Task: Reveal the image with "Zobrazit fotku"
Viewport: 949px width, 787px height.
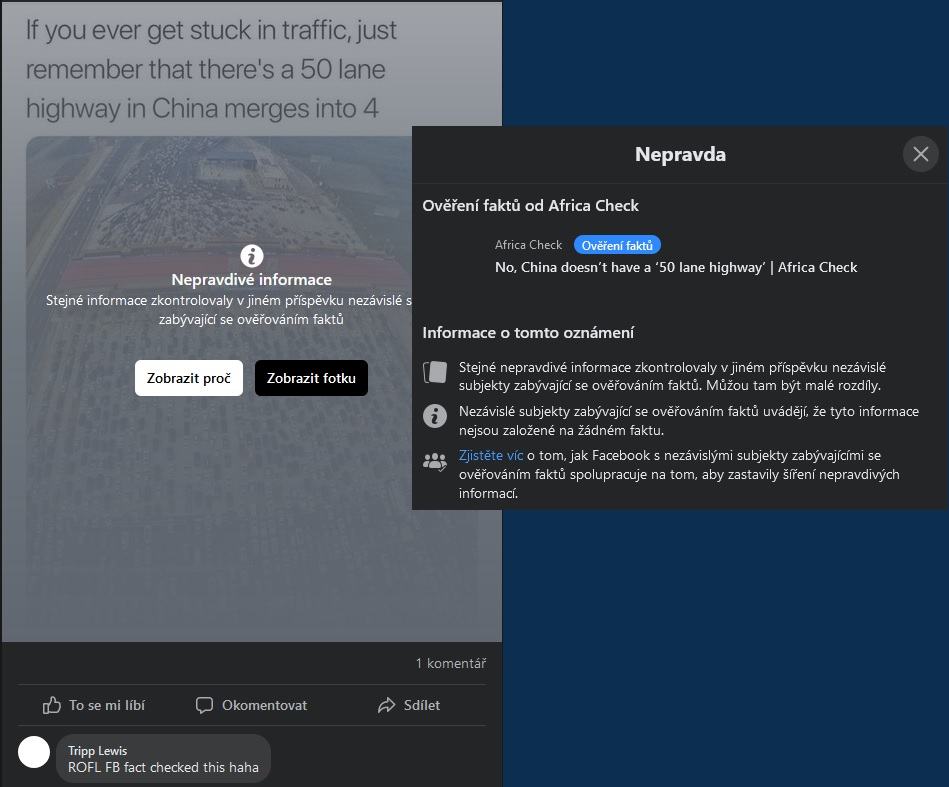Action: pyautogui.click(x=311, y=378)
